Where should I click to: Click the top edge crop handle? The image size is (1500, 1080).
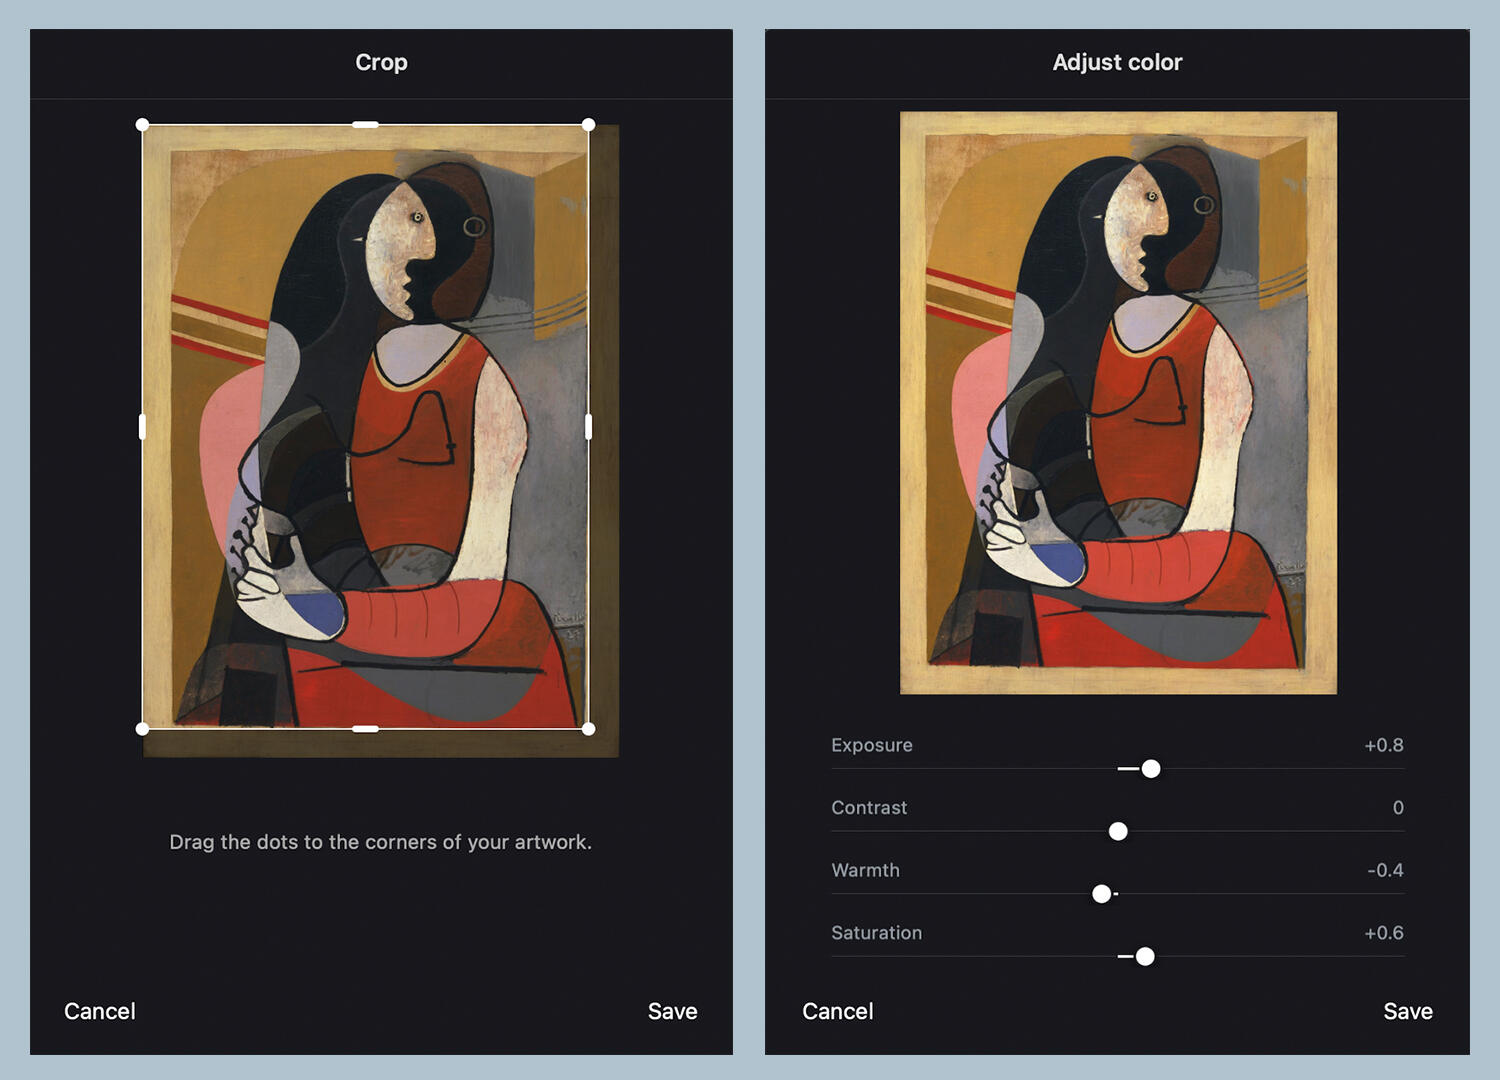click(365, 125)
